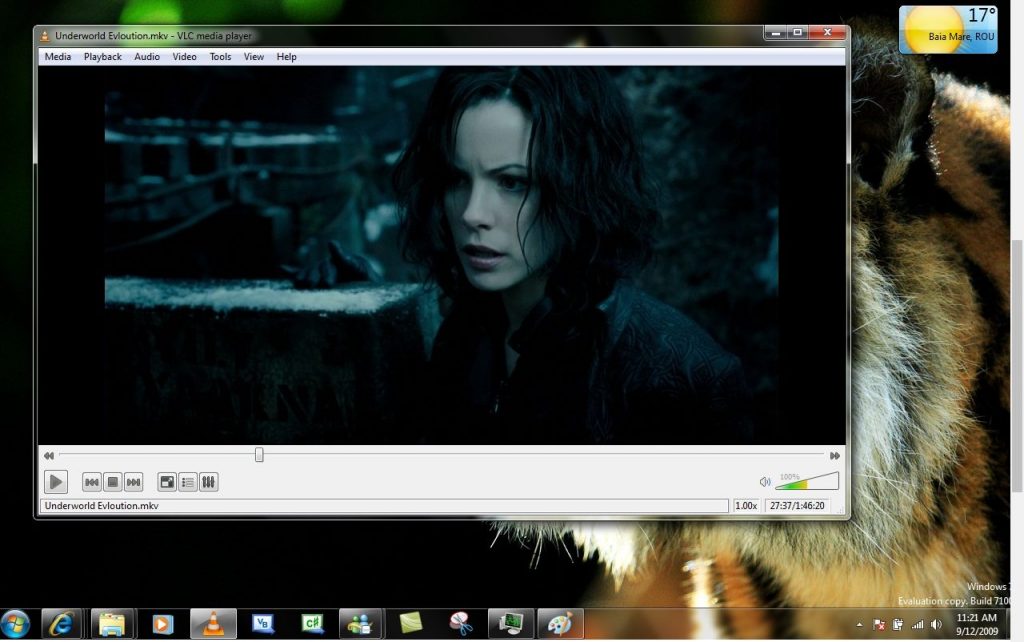Expand the Audio menu
The image size is (1024, 642).
(x=147, y=57)
